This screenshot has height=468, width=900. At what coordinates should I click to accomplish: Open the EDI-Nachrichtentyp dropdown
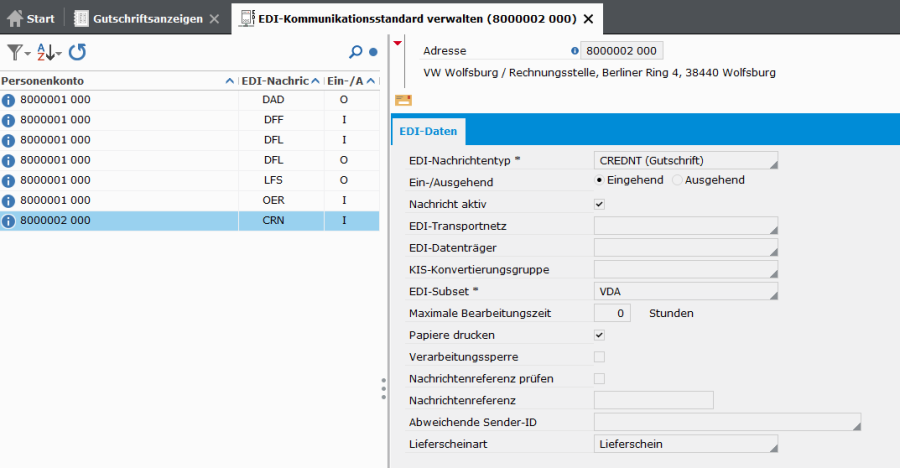click(685, 160)
